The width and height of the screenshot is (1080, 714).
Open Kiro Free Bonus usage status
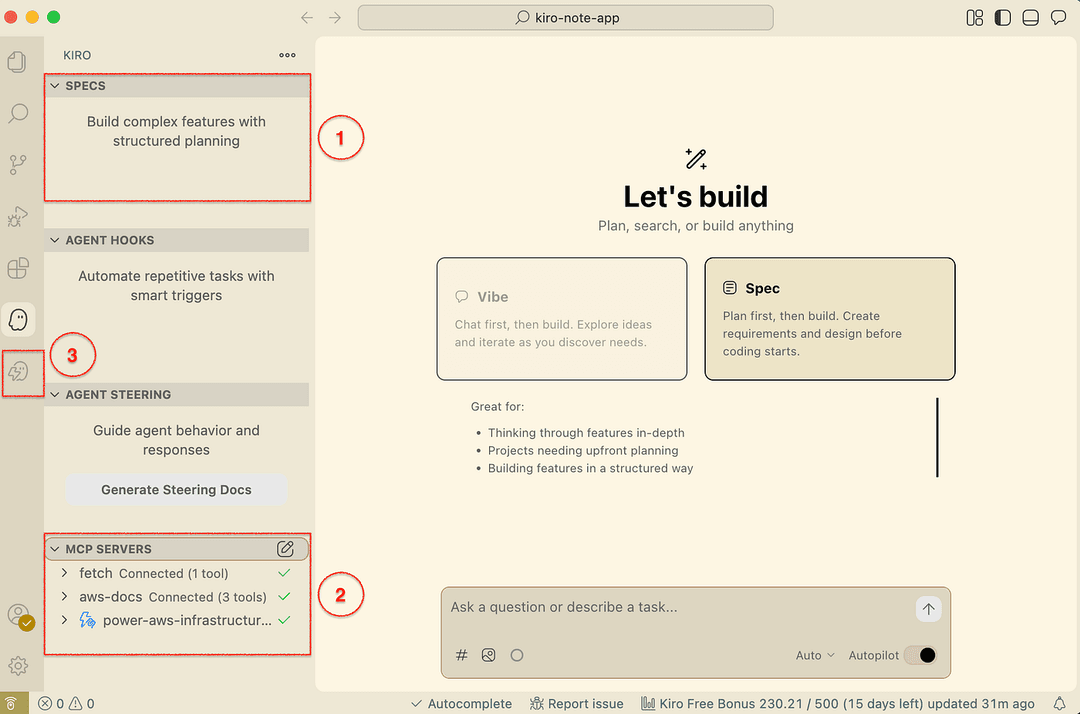pyautogui.click(x=838, y=704)
